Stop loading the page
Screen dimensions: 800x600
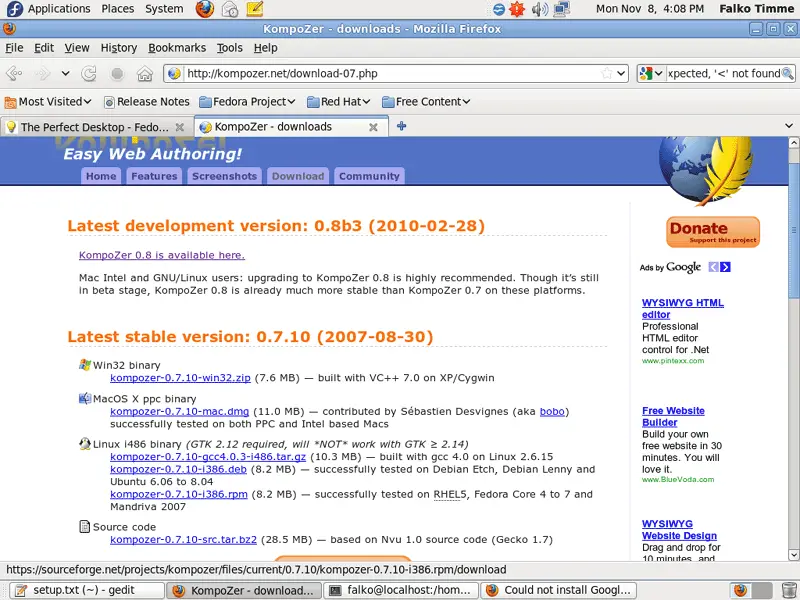(117, 74)
